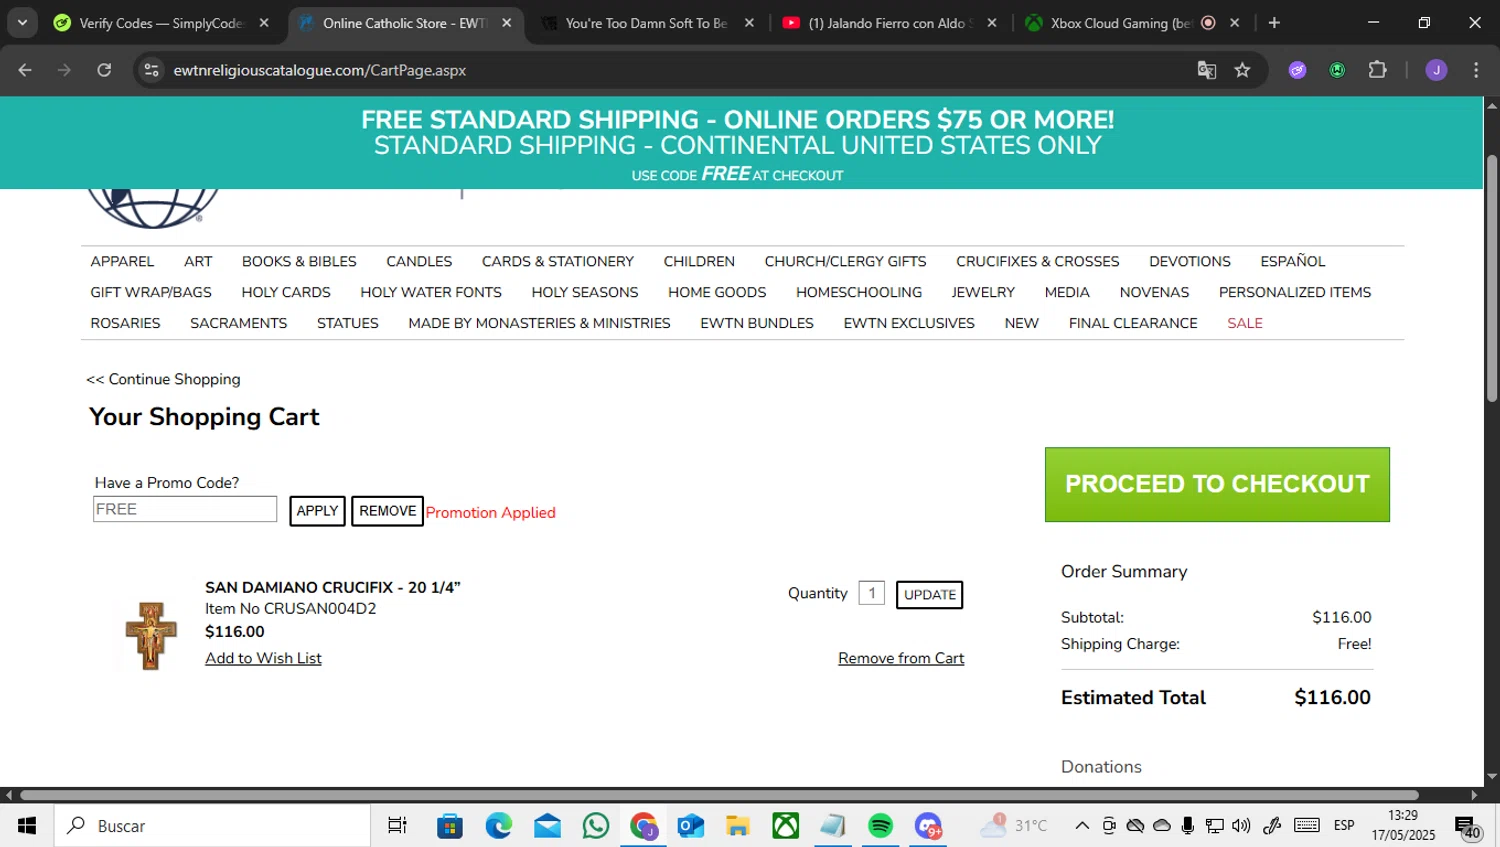Image resolution: width=1500 pixels, height=847 pixels.
Task: Open FINAL CLEARANCE category
Action: (x=1133, y=323)
